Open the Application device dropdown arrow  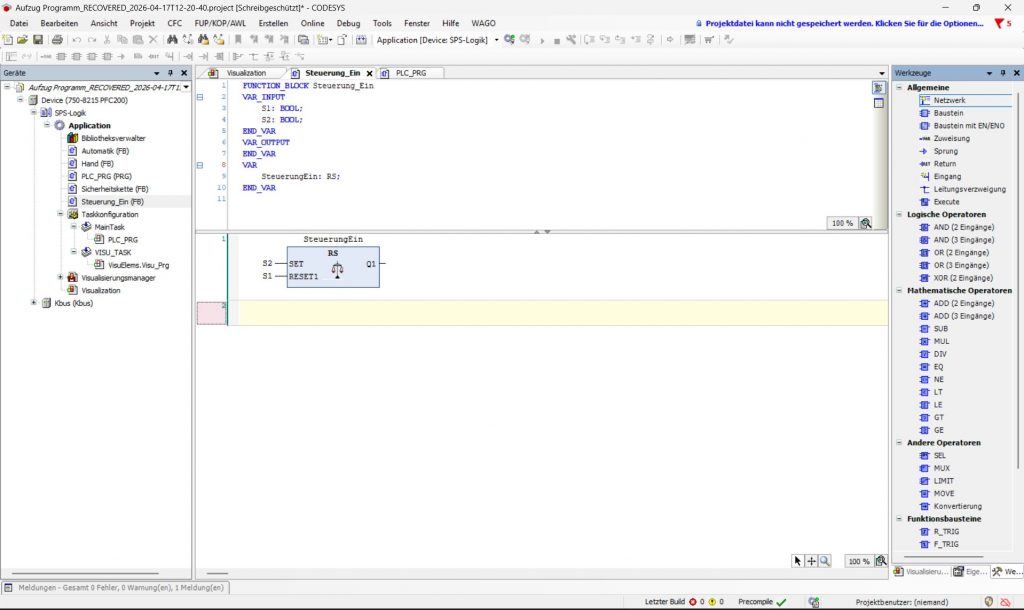tap(496, 40)
